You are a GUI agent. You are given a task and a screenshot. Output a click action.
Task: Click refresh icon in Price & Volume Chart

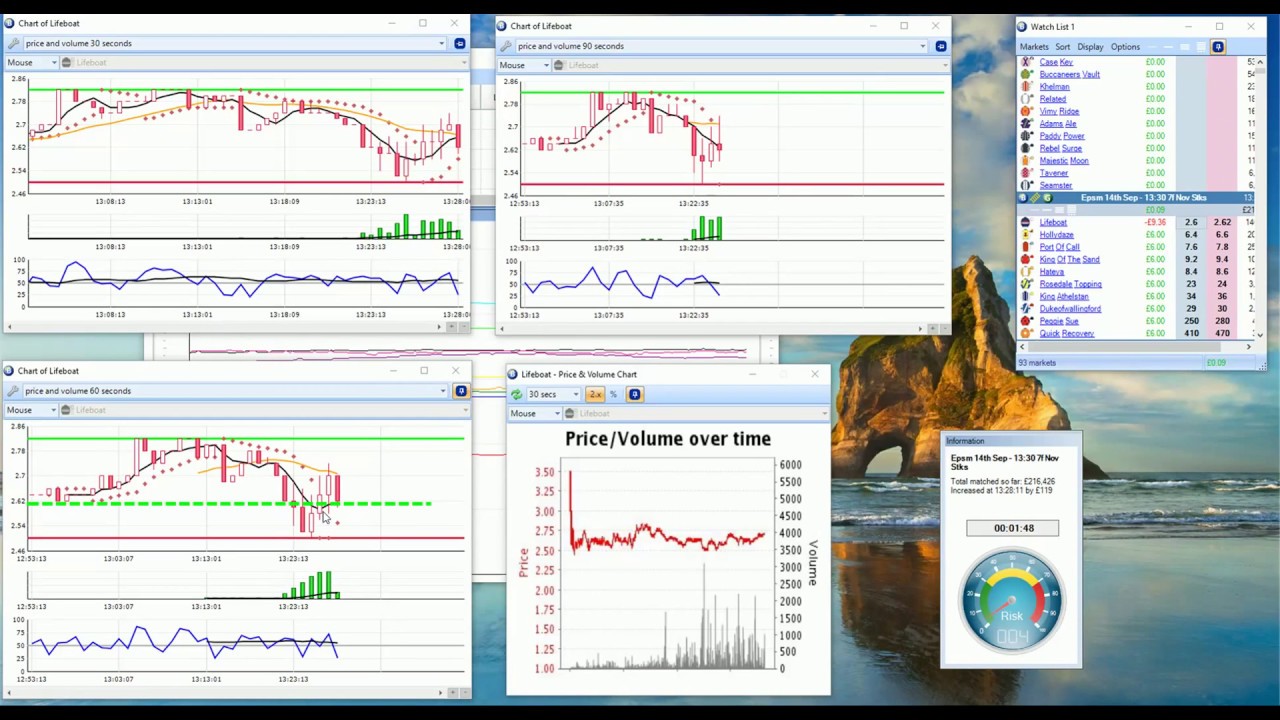[516, 394]
